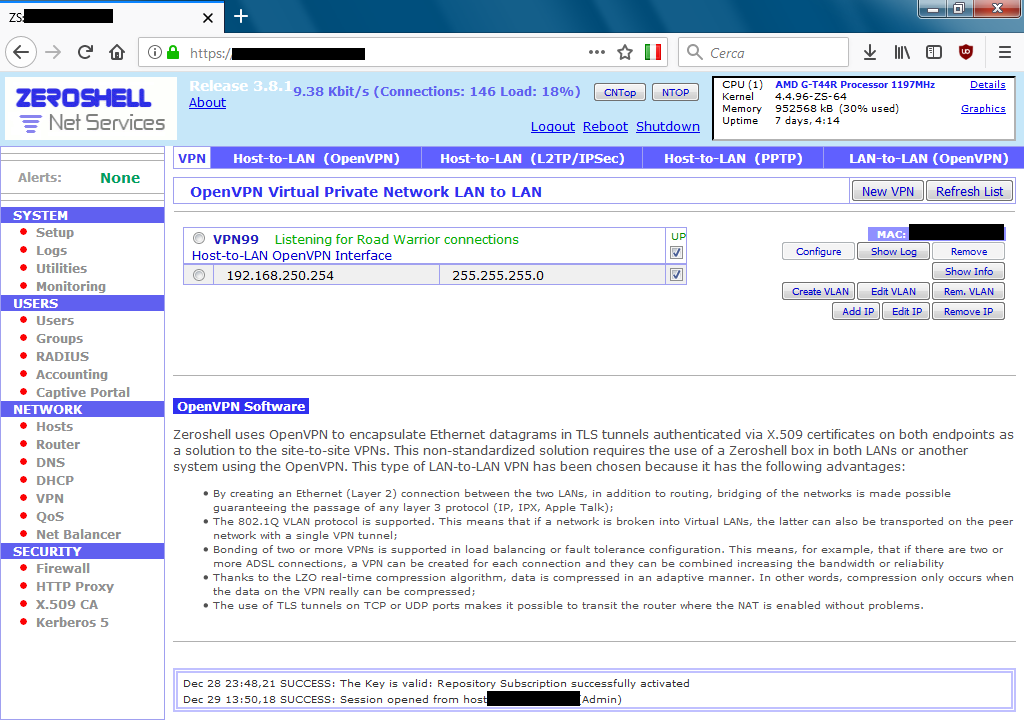
Task: Open Net Balancer in the sidebar
Action: click(x=78, y=534)
